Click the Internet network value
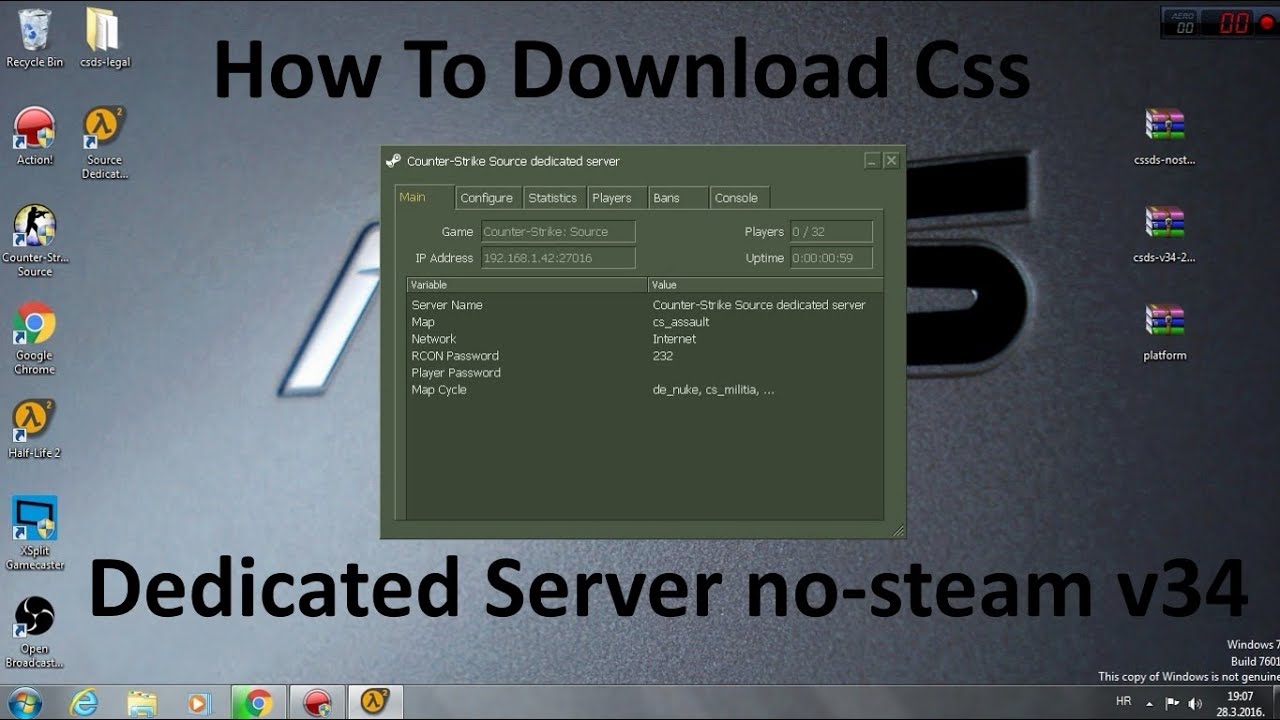 [674, 339]
